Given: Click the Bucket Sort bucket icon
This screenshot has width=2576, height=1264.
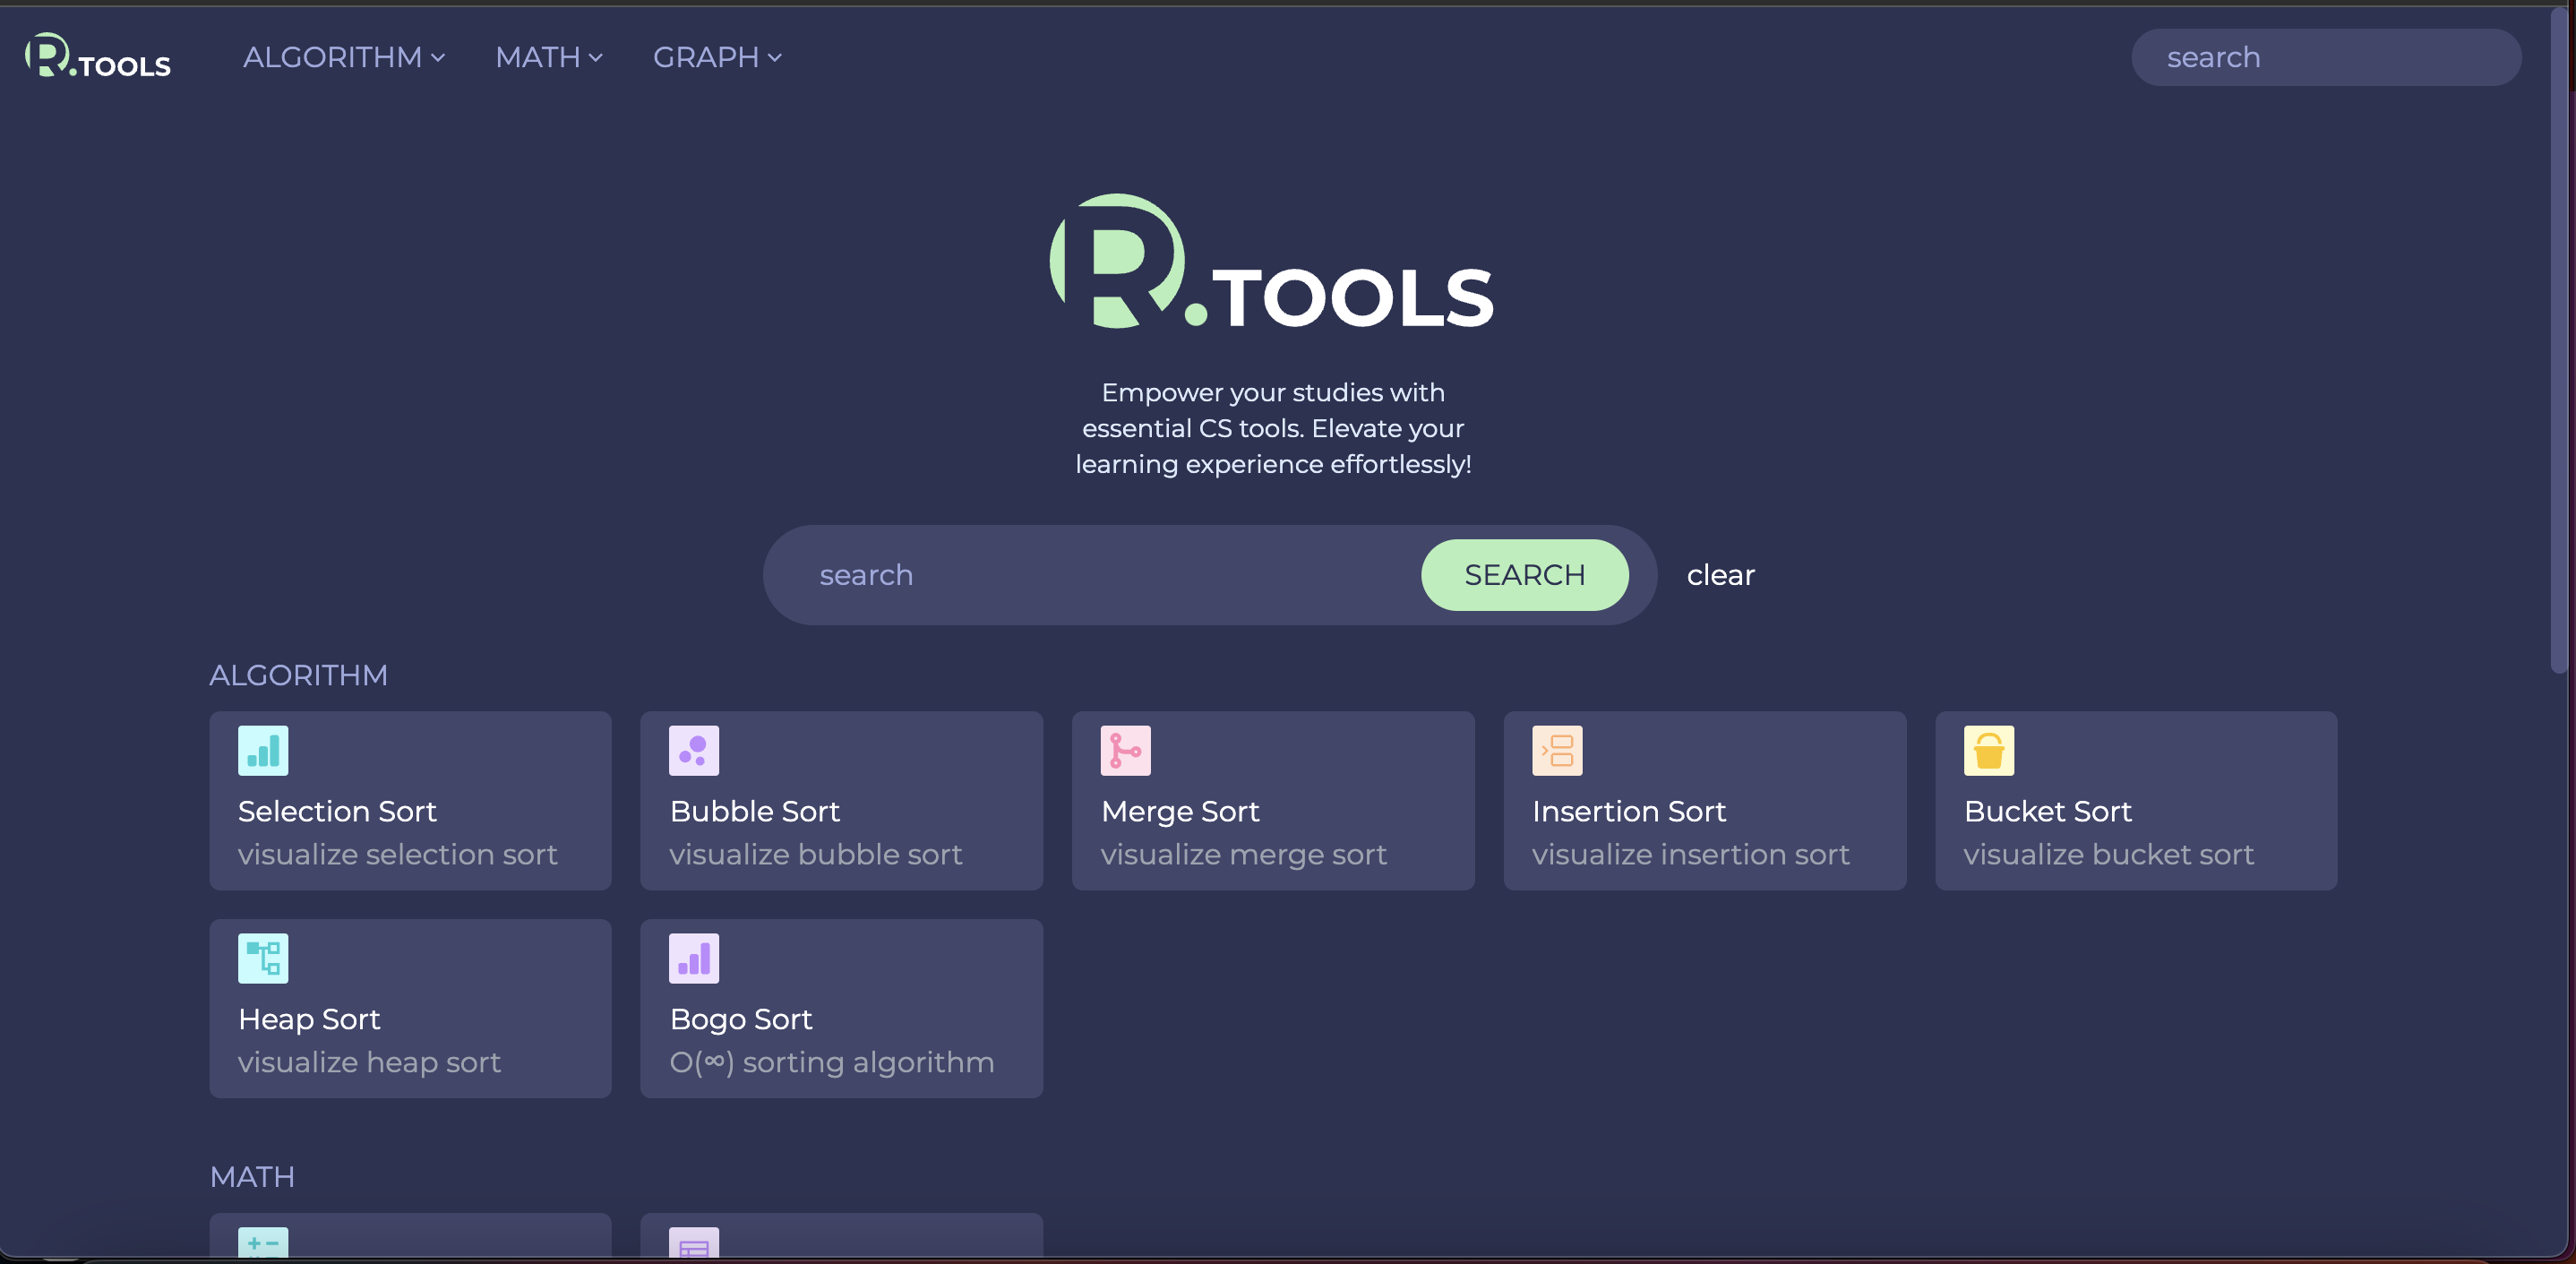Looking at the screenshot, I should click(x=1989, y=750).
